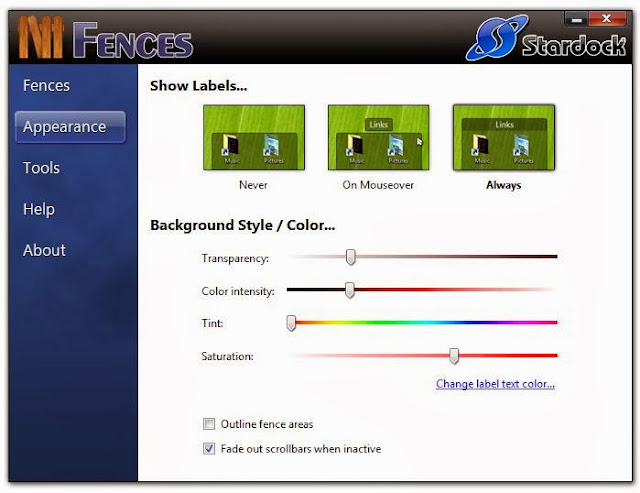This screenshot has width=640, height=493.
Task: Open Change label text color link
Action: point(495,384)
